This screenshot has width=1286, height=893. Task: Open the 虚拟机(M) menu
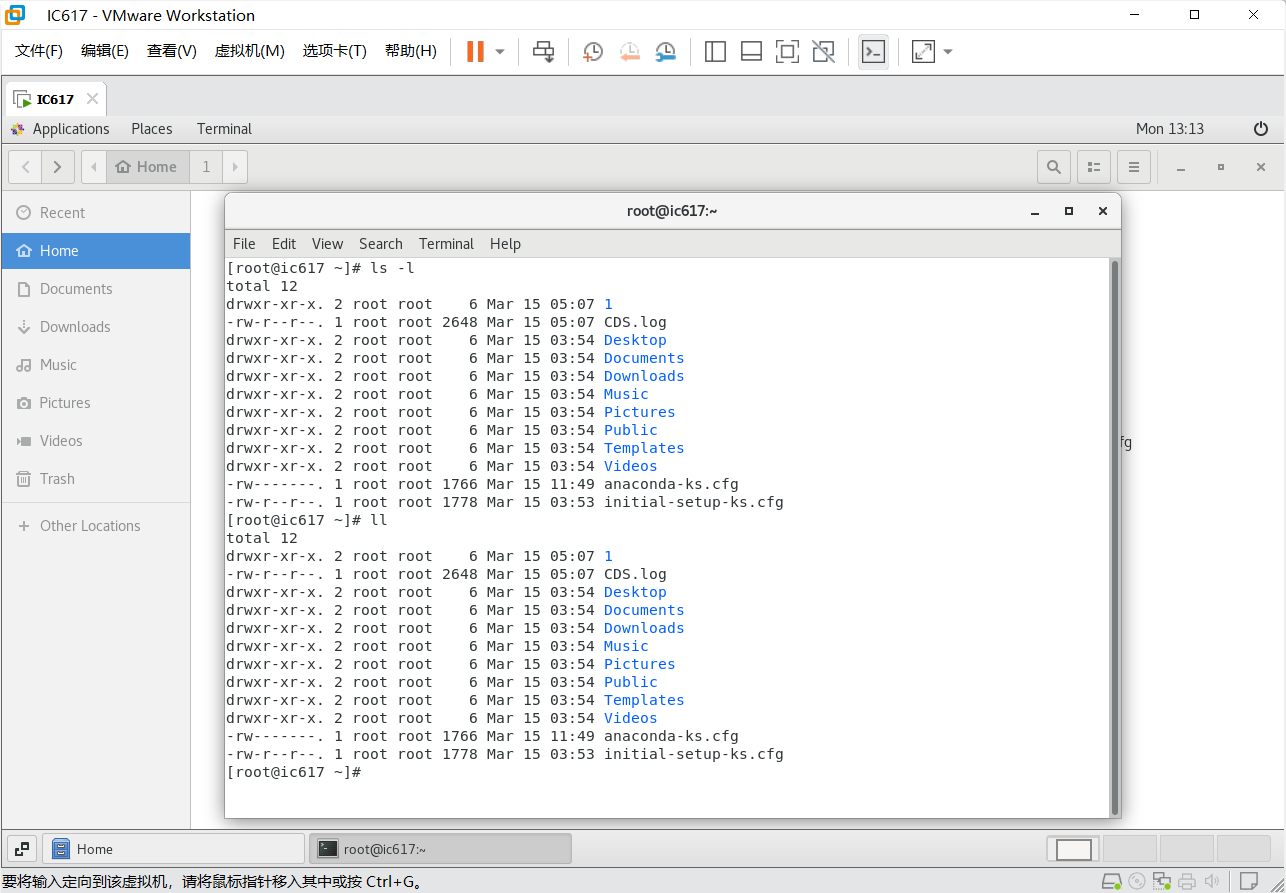coord(250,51)
